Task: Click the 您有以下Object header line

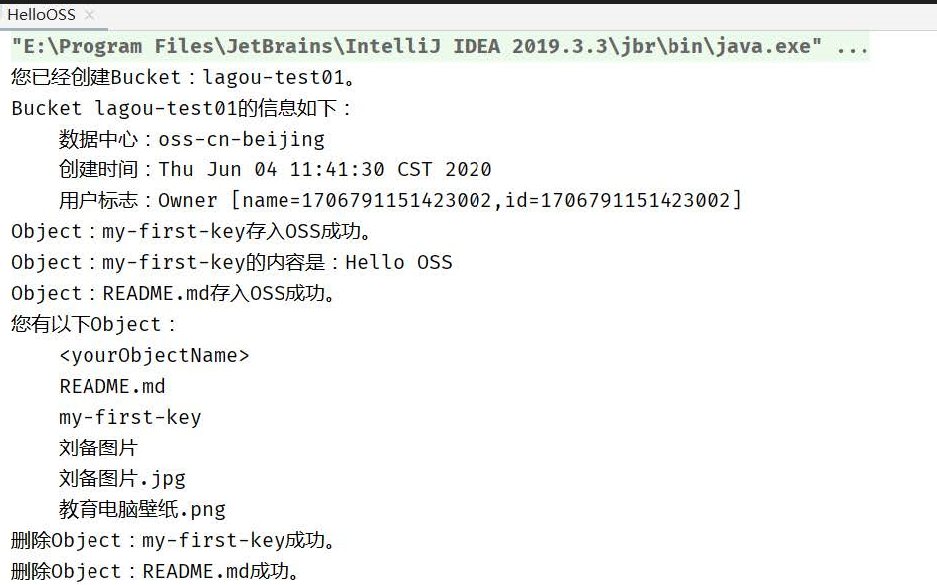Action: coord(90,324)
